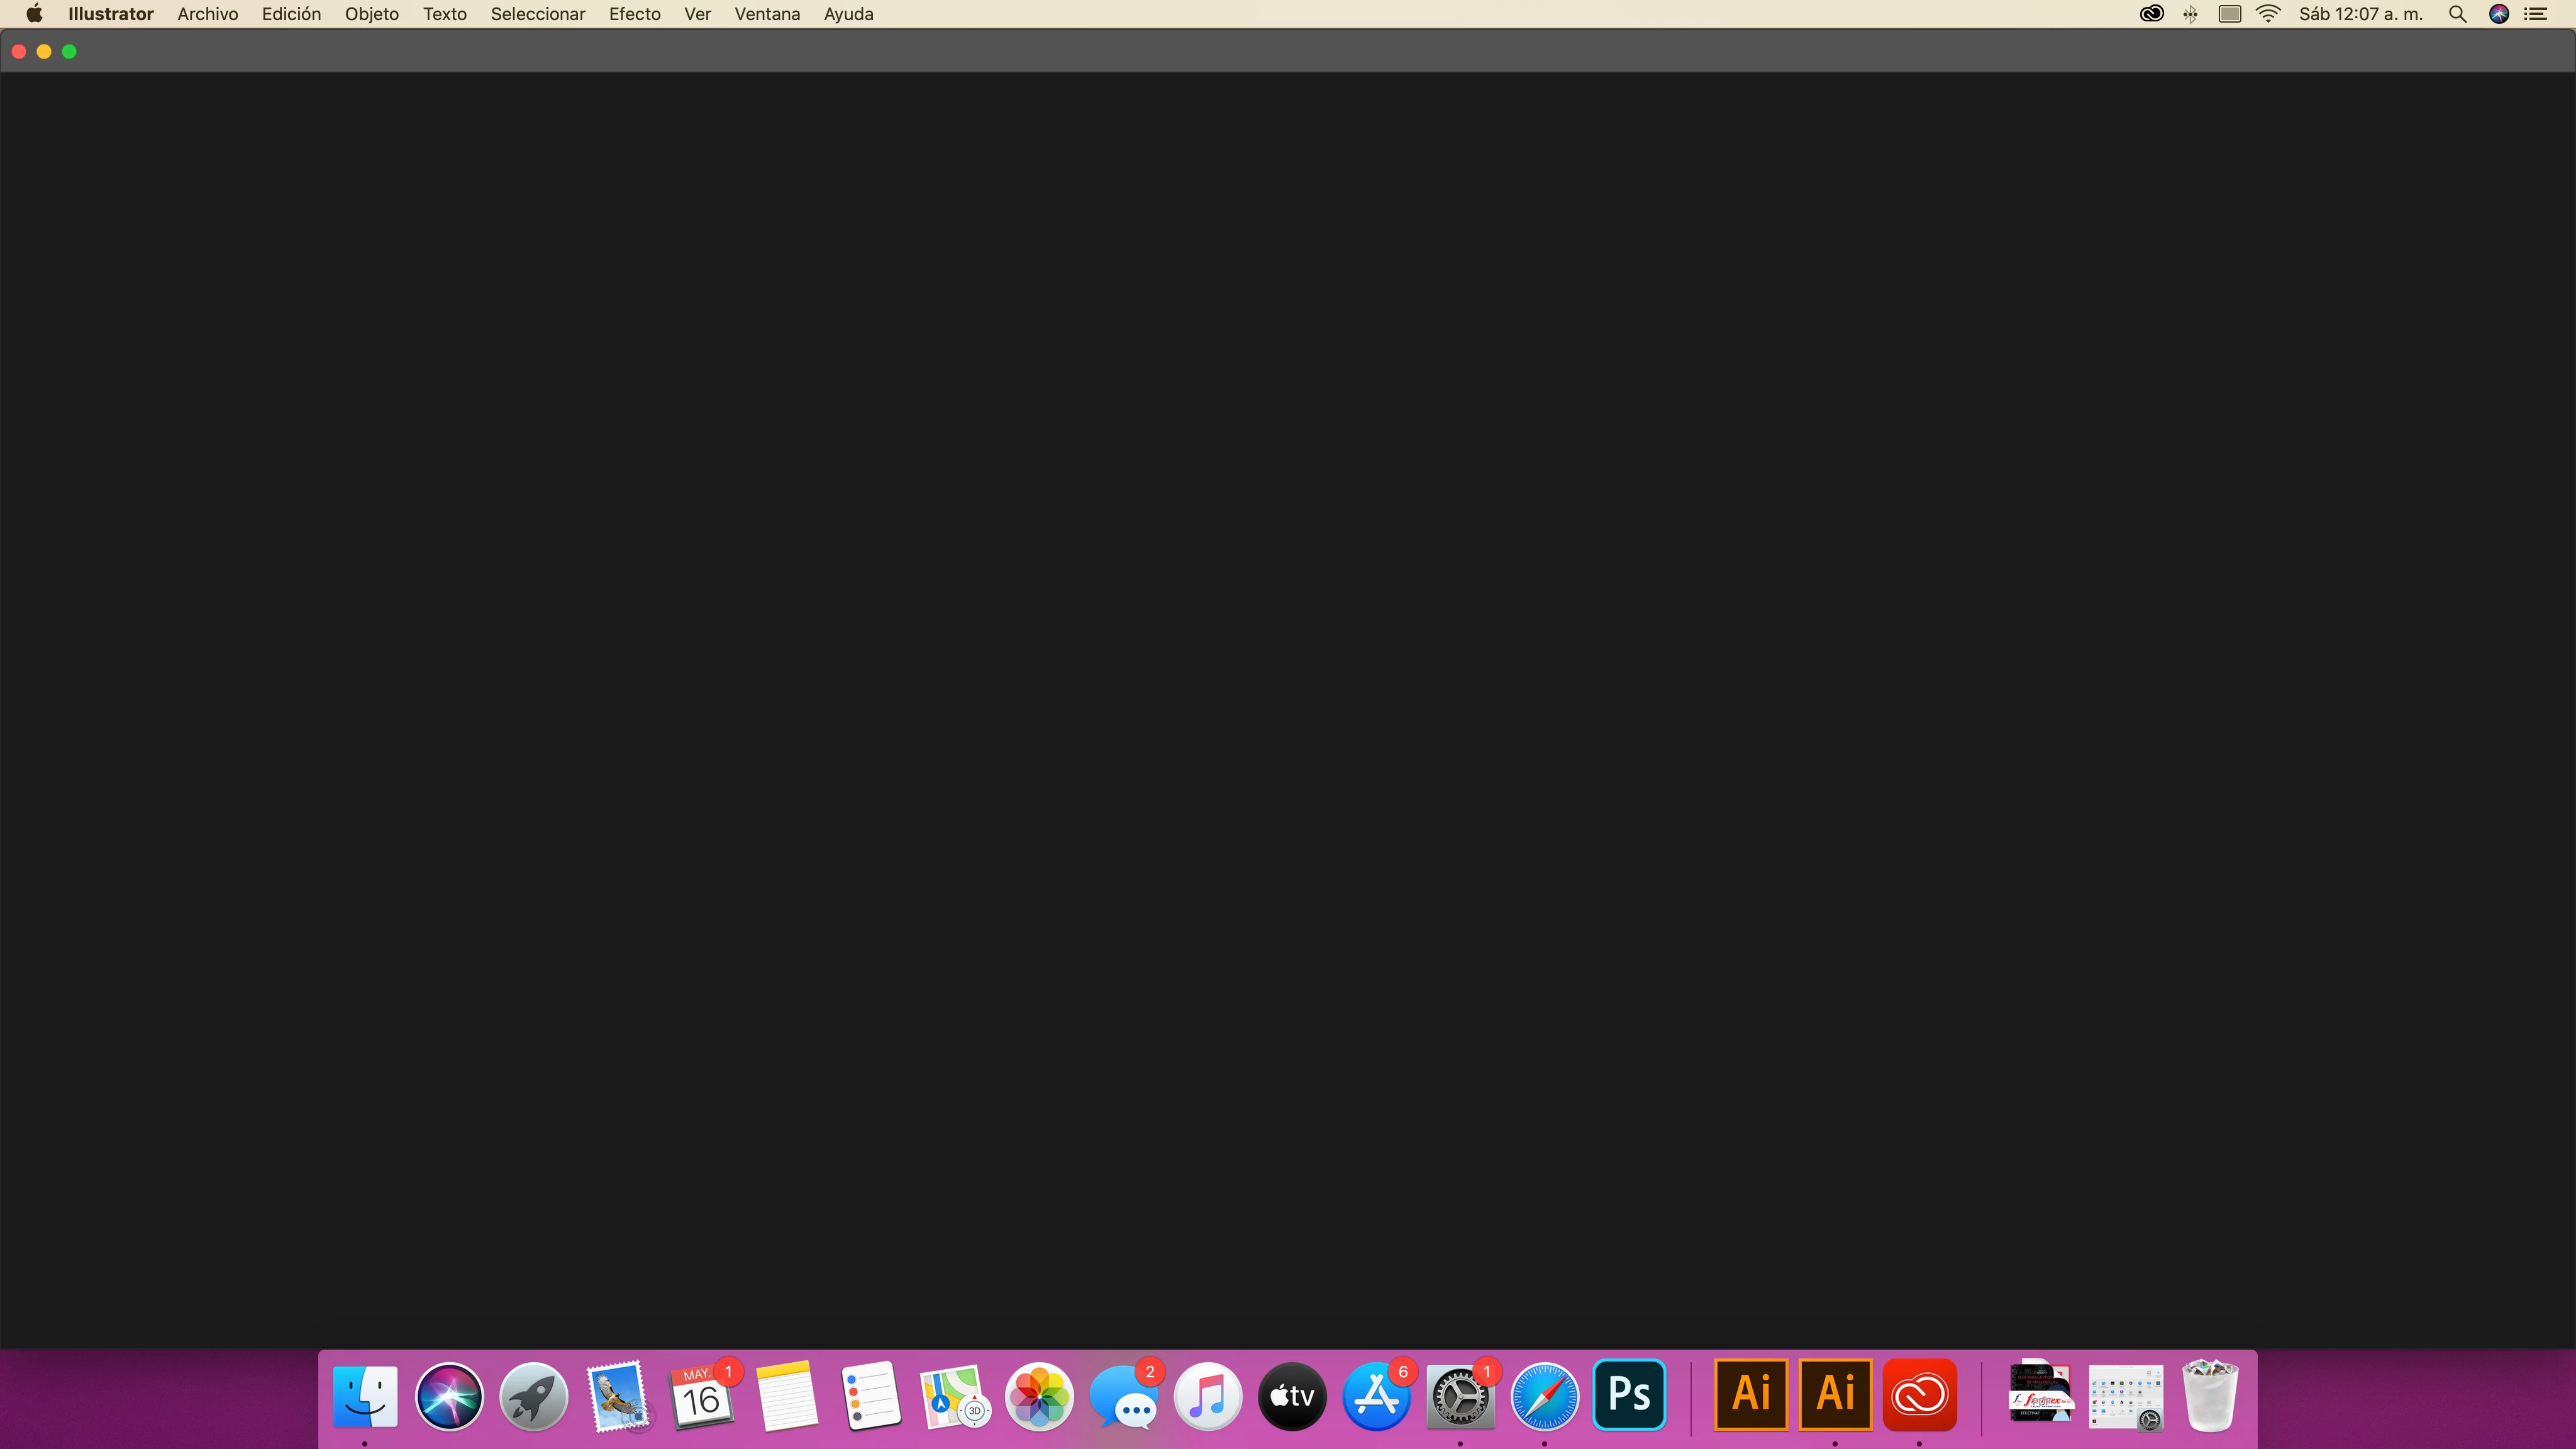
Task: Open the Archivo menu
Action: (207, 14)
